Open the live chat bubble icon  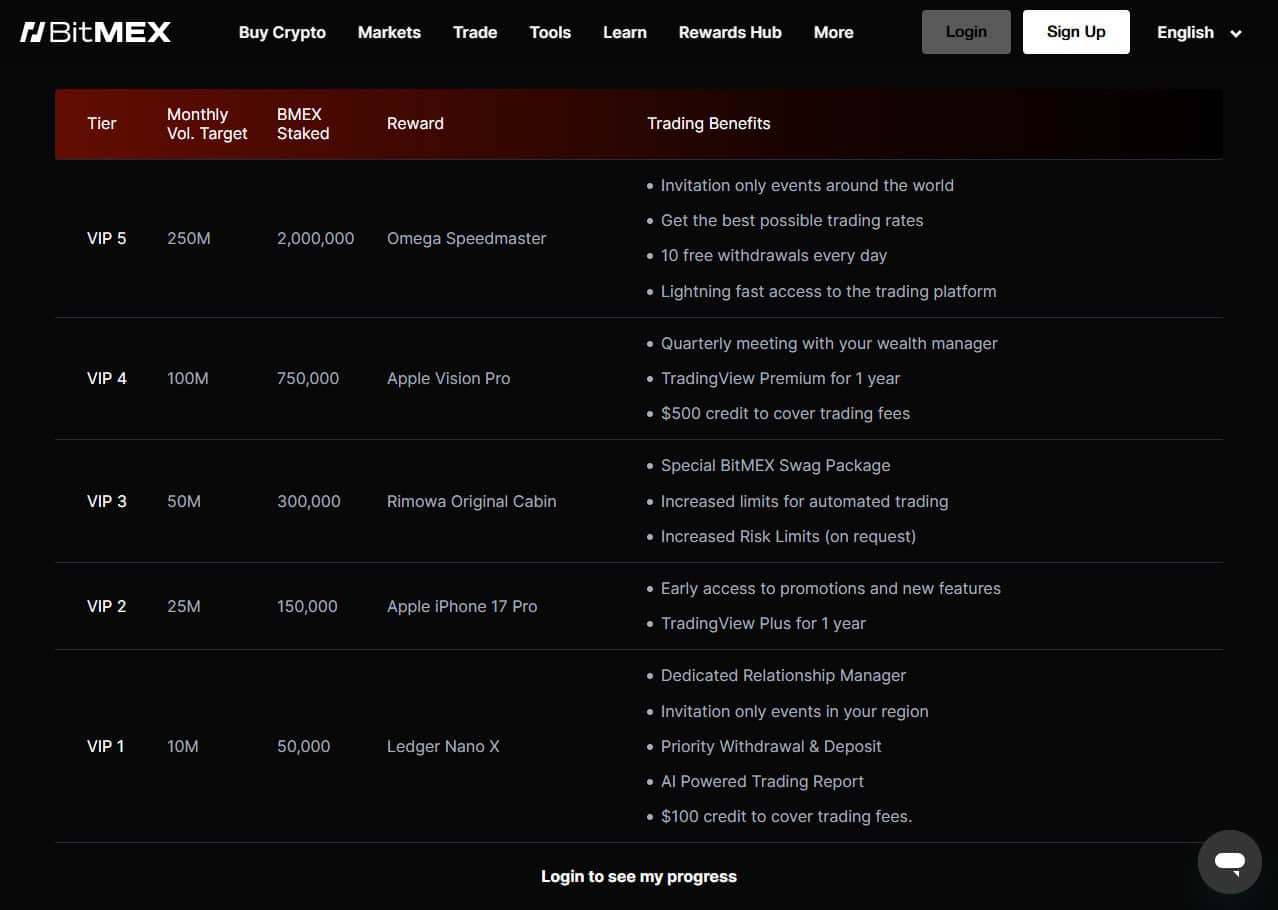click(x=1229, y=861)
